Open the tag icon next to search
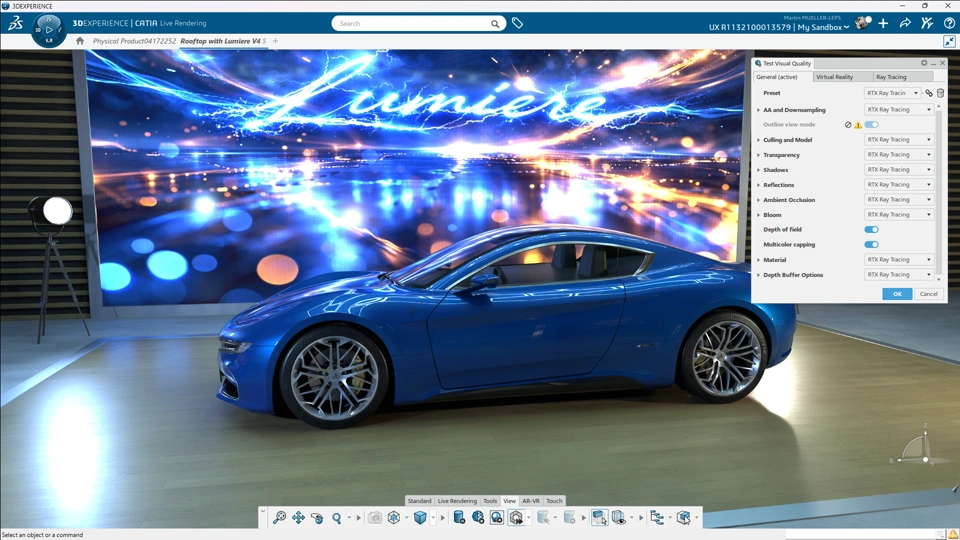Viewport: 960px width, 540px height. [517, 23]
